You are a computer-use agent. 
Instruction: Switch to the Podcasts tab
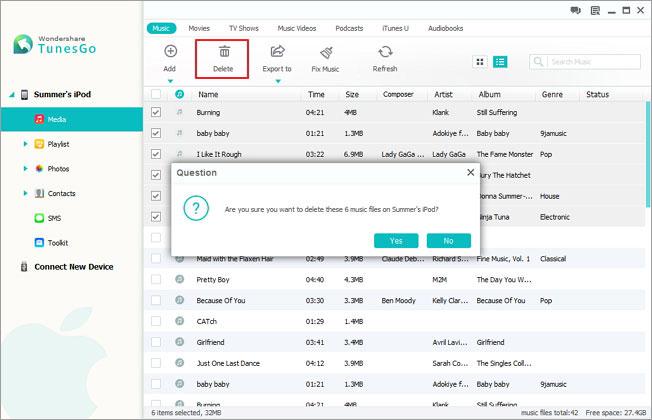pyautogui.click(x=349, y=28)
